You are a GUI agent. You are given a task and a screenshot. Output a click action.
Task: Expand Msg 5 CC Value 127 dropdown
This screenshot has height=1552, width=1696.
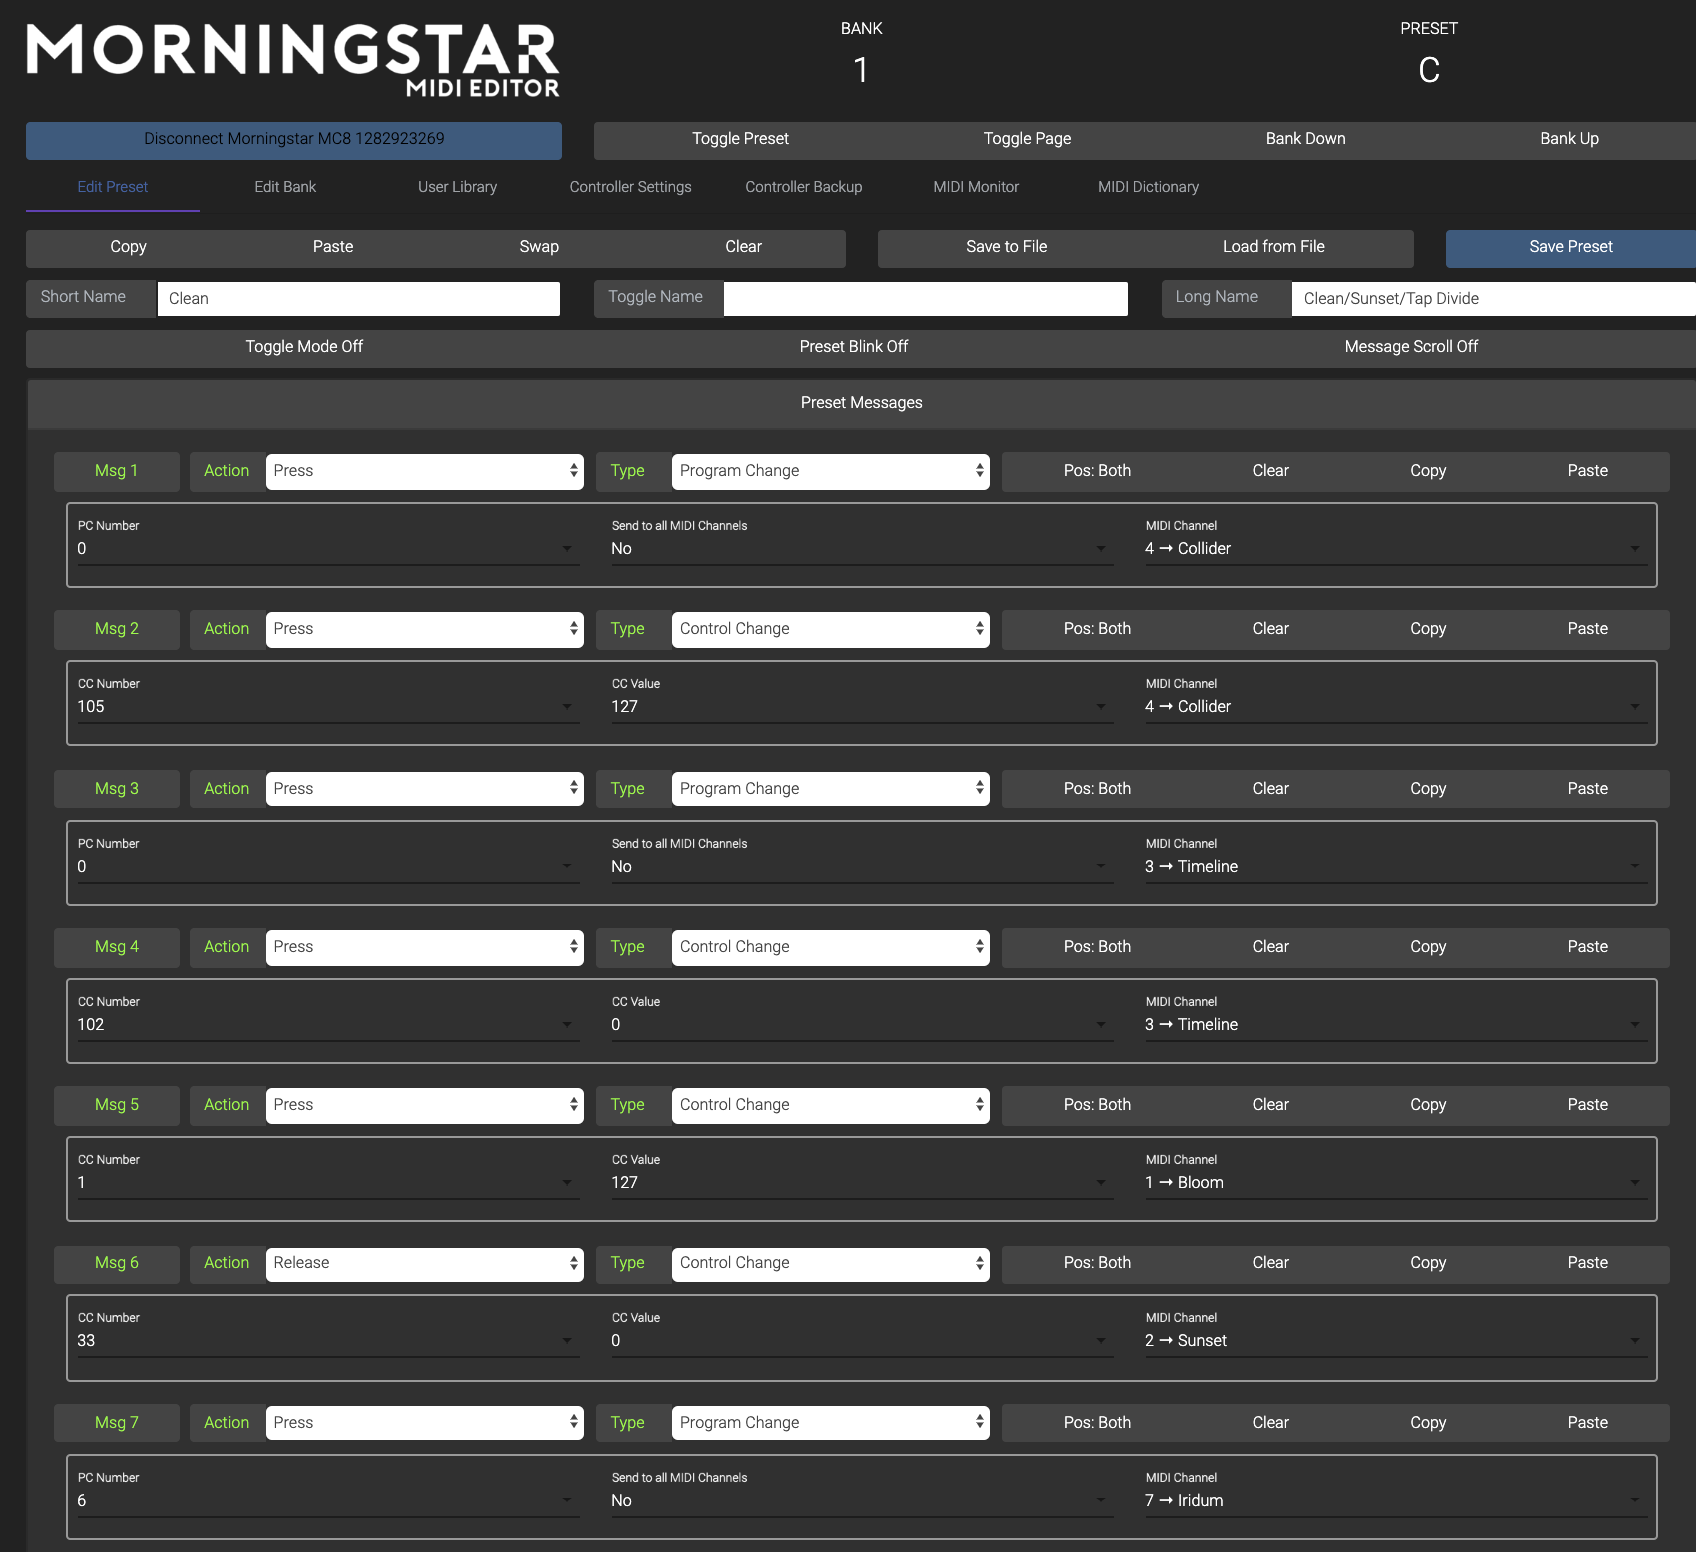click(862, 1182)
